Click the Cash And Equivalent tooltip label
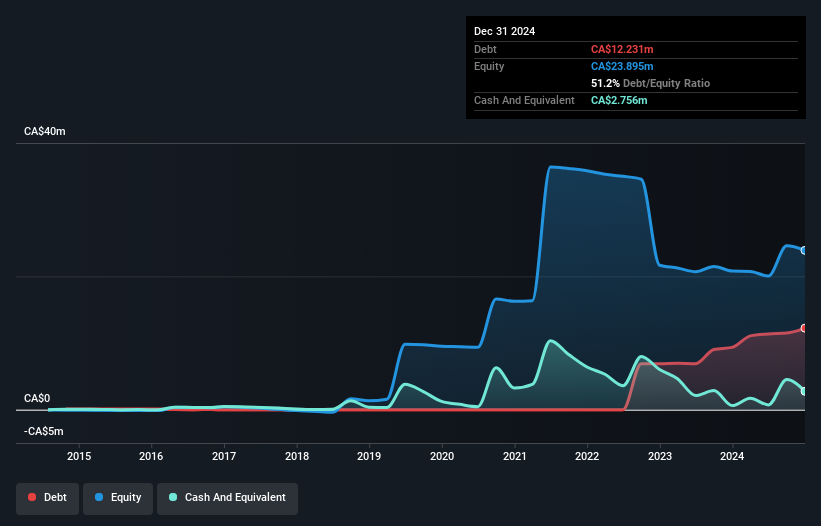Image resolution: width=821 pixels, height=526 pixels. point(524,100)
